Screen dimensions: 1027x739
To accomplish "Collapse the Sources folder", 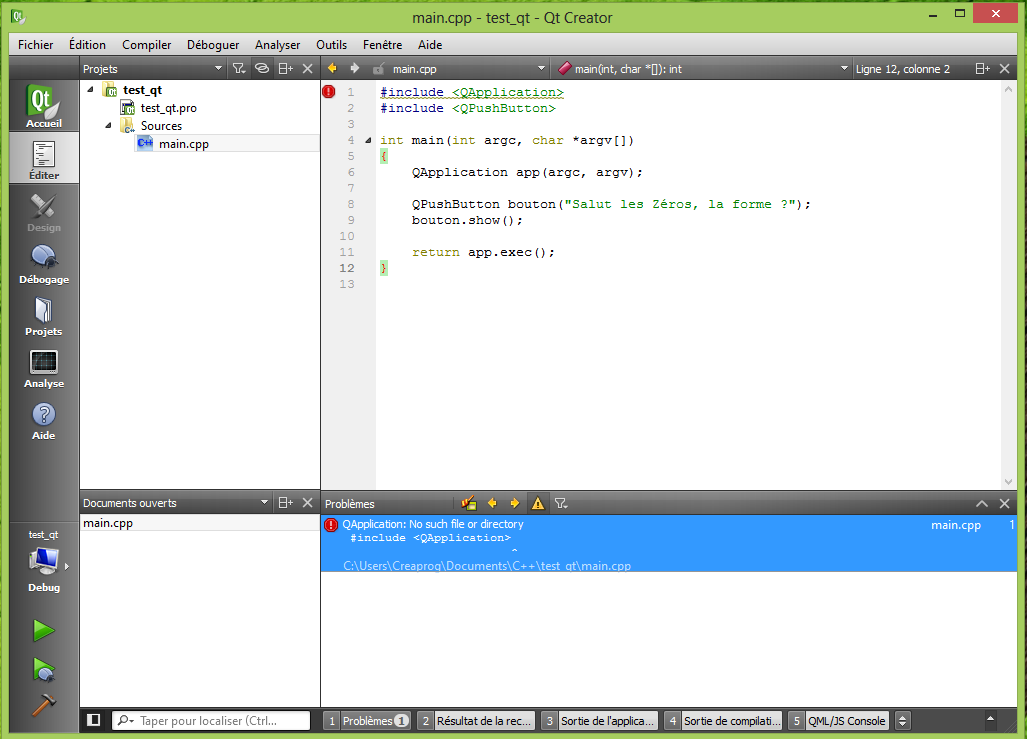I will (108, 125).
